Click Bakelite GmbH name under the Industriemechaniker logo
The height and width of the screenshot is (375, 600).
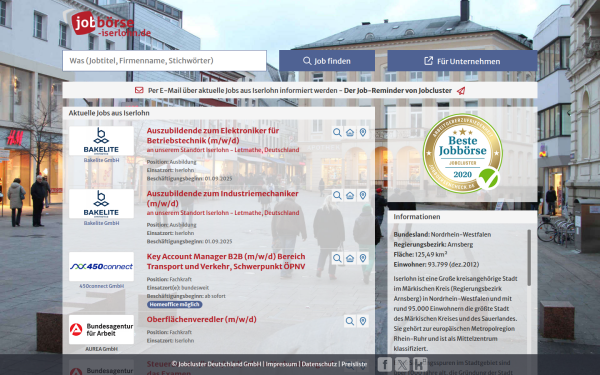click(101, 223)
